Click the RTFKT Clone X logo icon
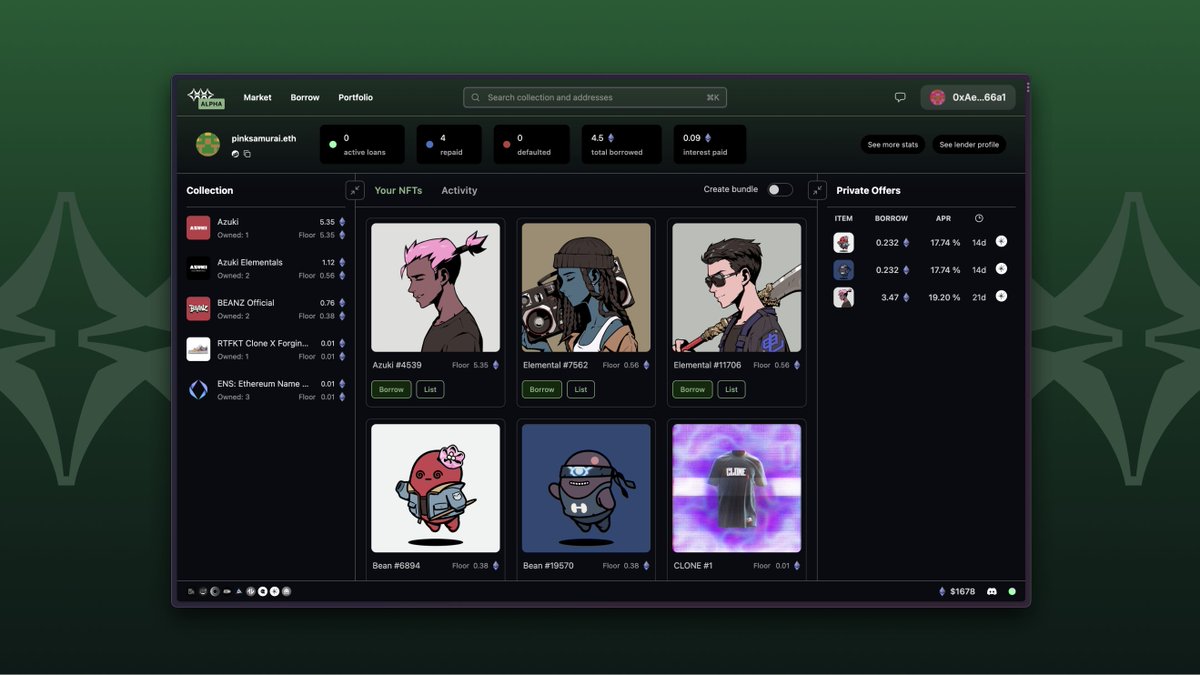Screen dimensions: 1200x675 pos(198,349)
